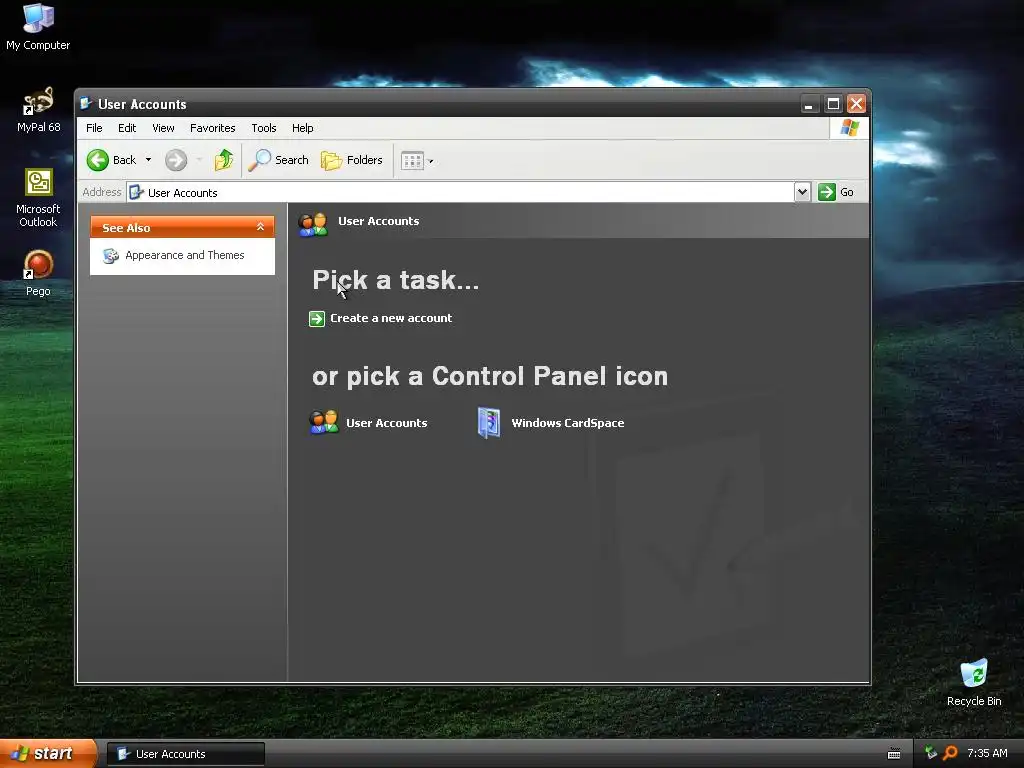This screenshot has width=1024, height=768.
Task: Toggle the Folders pane
Action: click(x=351, y=160)
